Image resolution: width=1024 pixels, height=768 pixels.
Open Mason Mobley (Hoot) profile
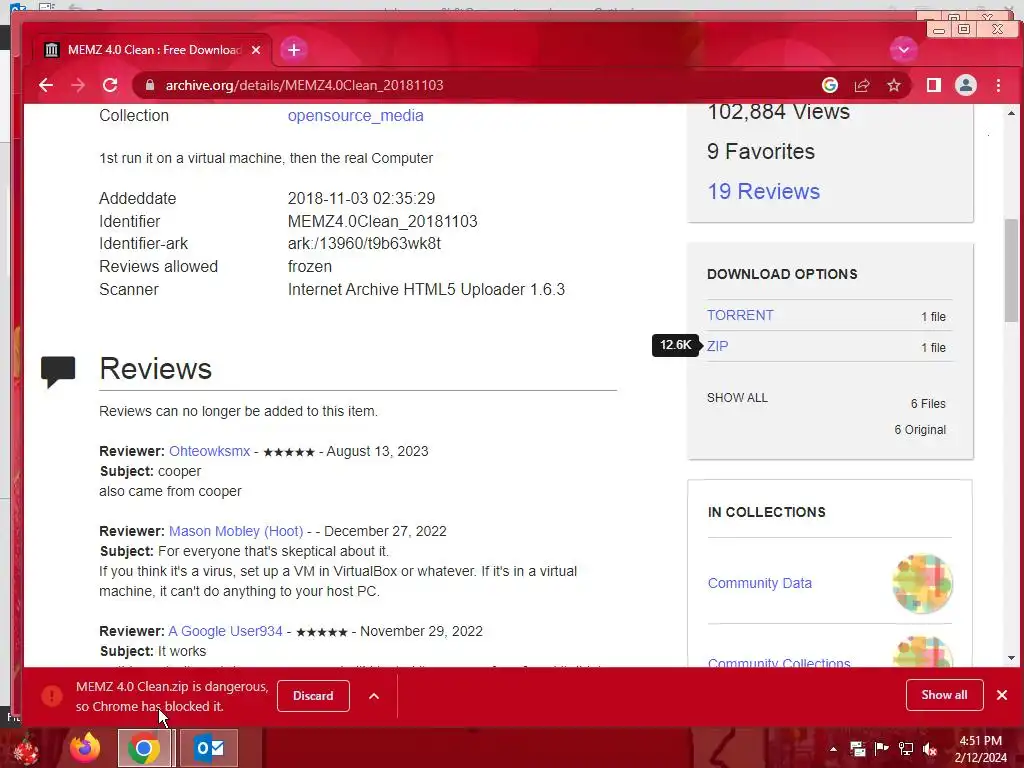pyautogui.click(x=236, y=531)
